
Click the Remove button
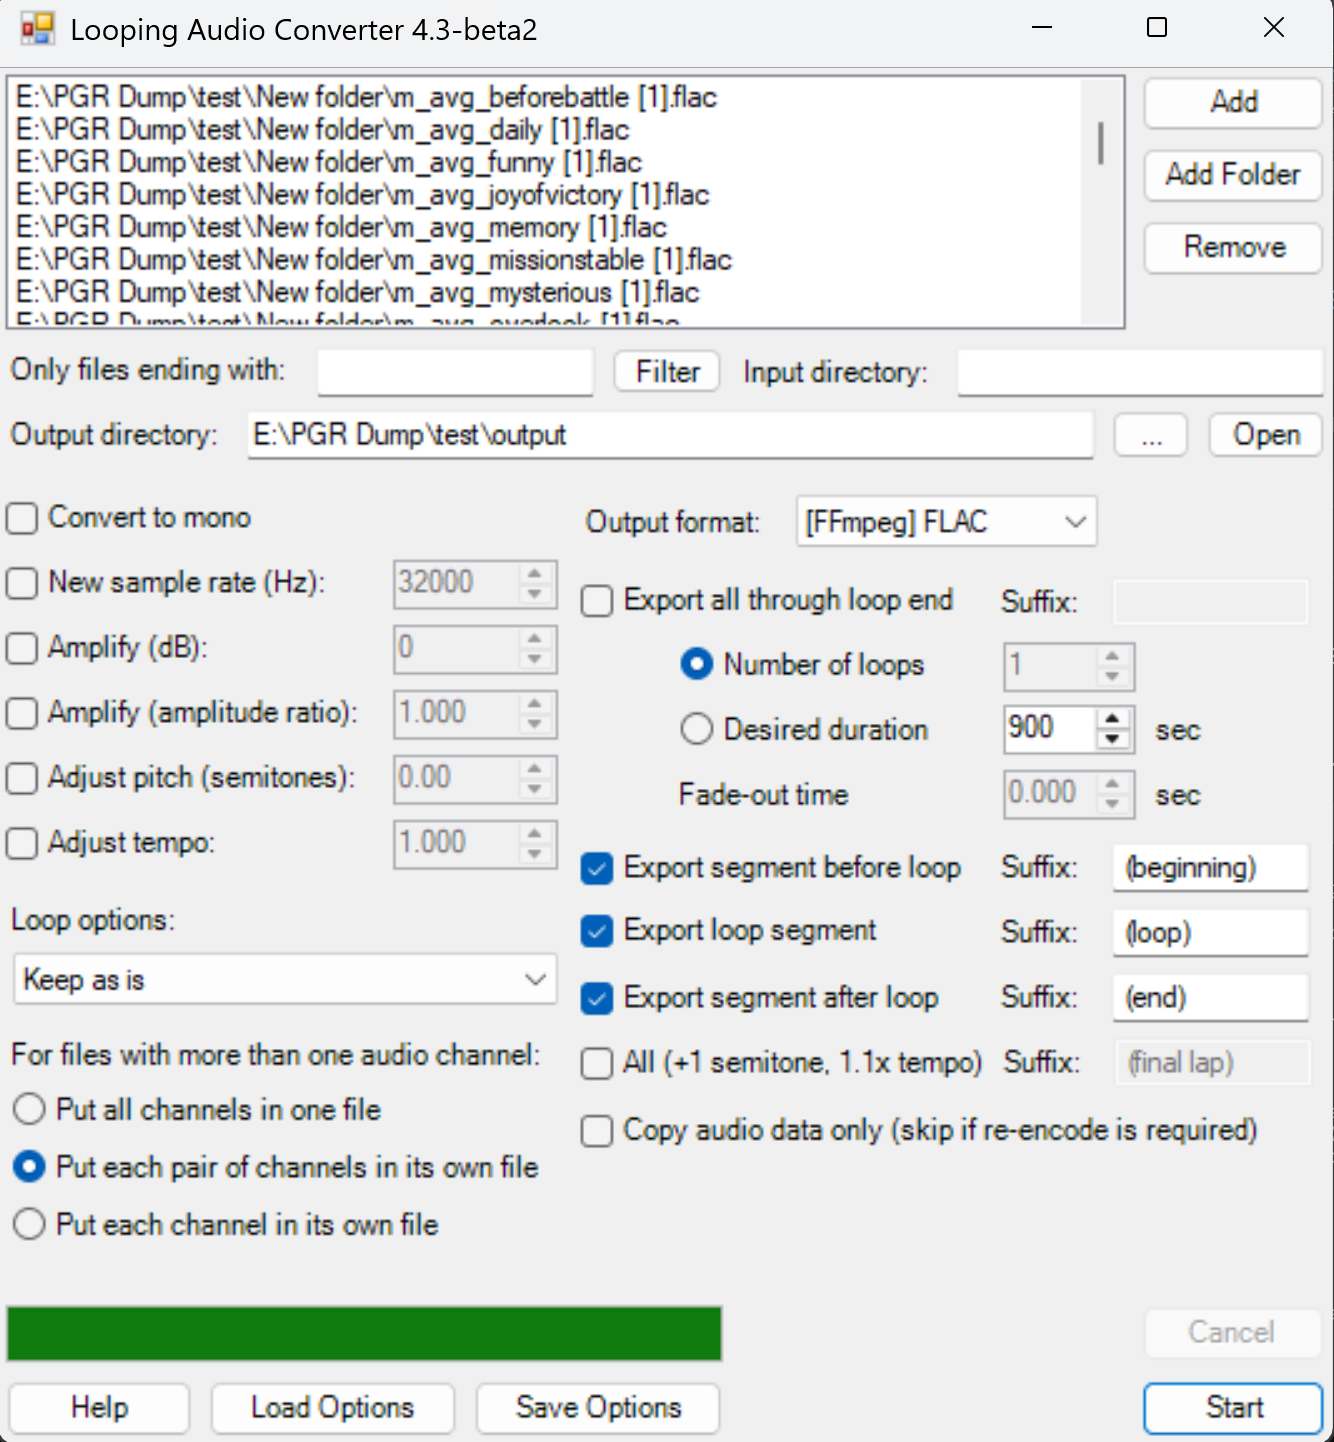1233,247
